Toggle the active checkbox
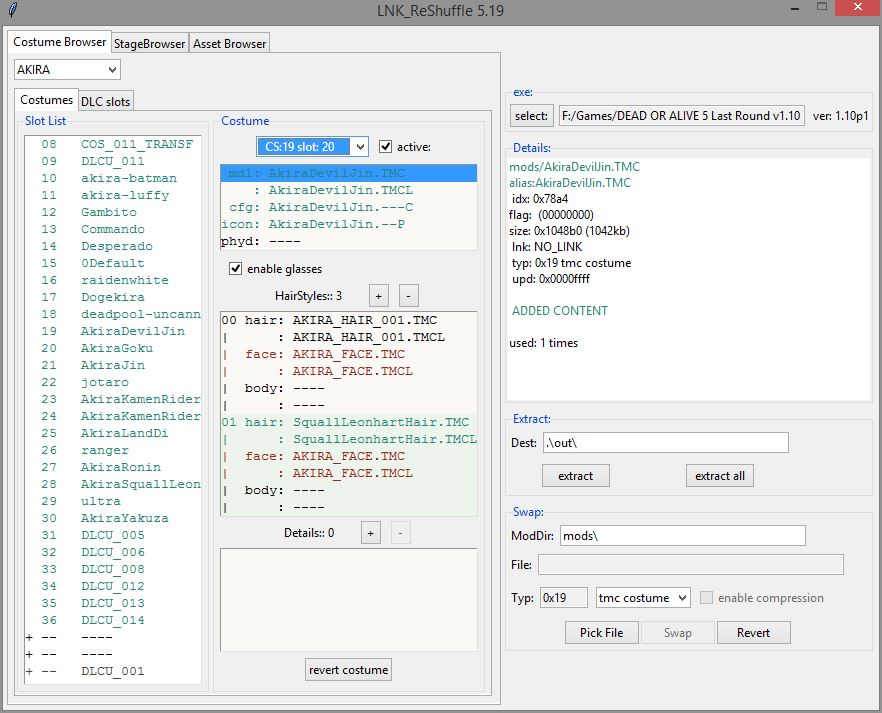Screen dimensions: 882x713 (385, 147)
